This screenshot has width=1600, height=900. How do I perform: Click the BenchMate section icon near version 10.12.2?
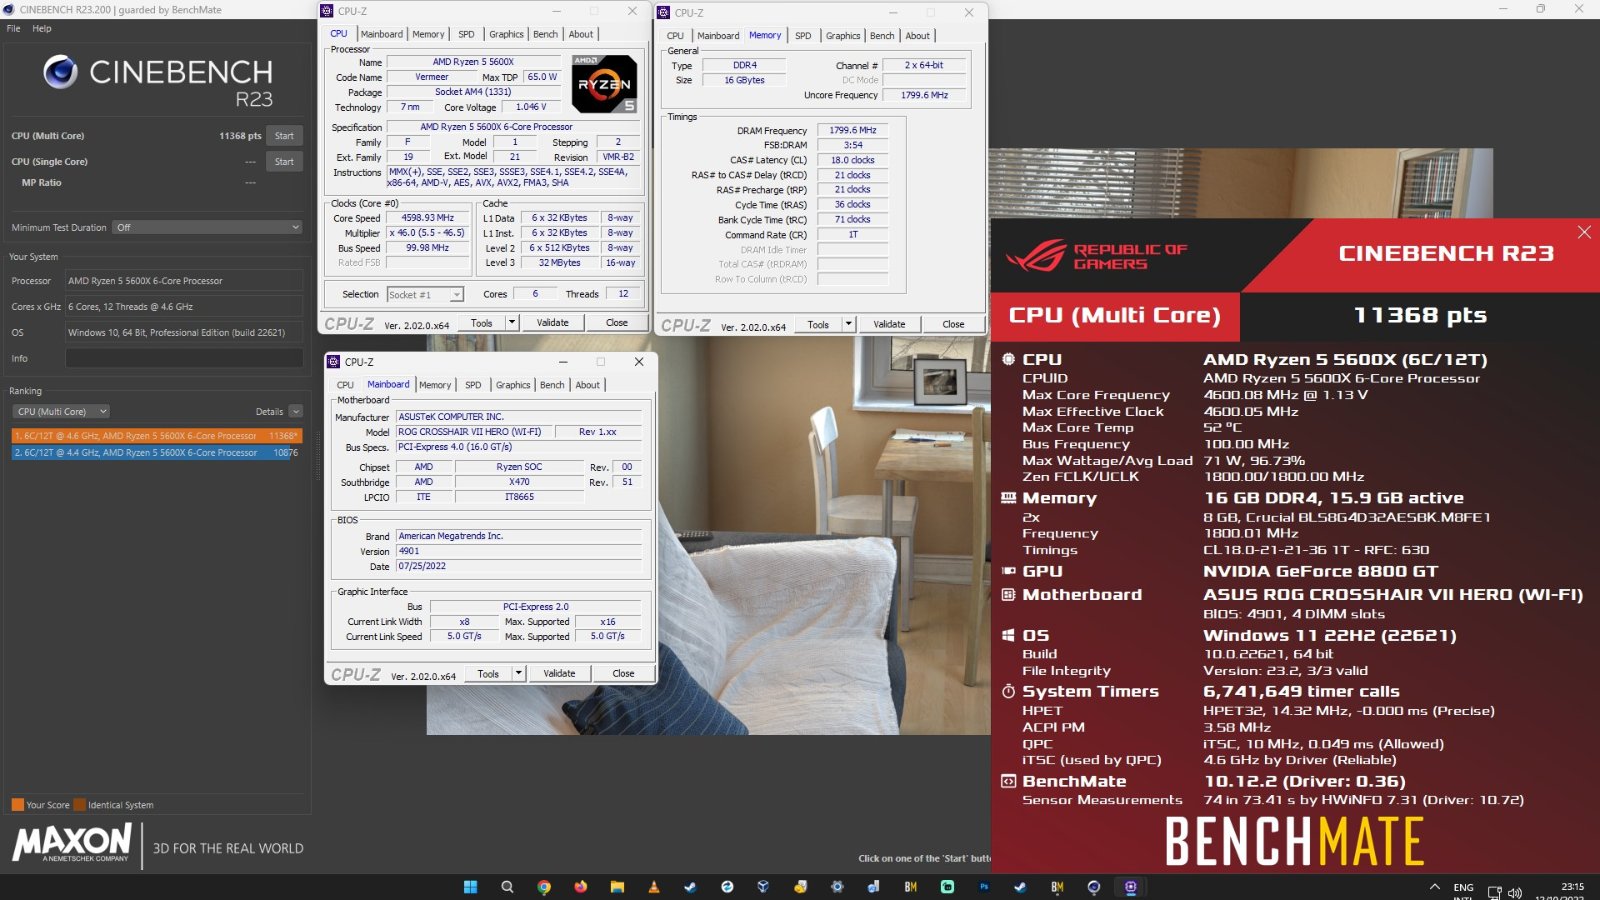1008,781
